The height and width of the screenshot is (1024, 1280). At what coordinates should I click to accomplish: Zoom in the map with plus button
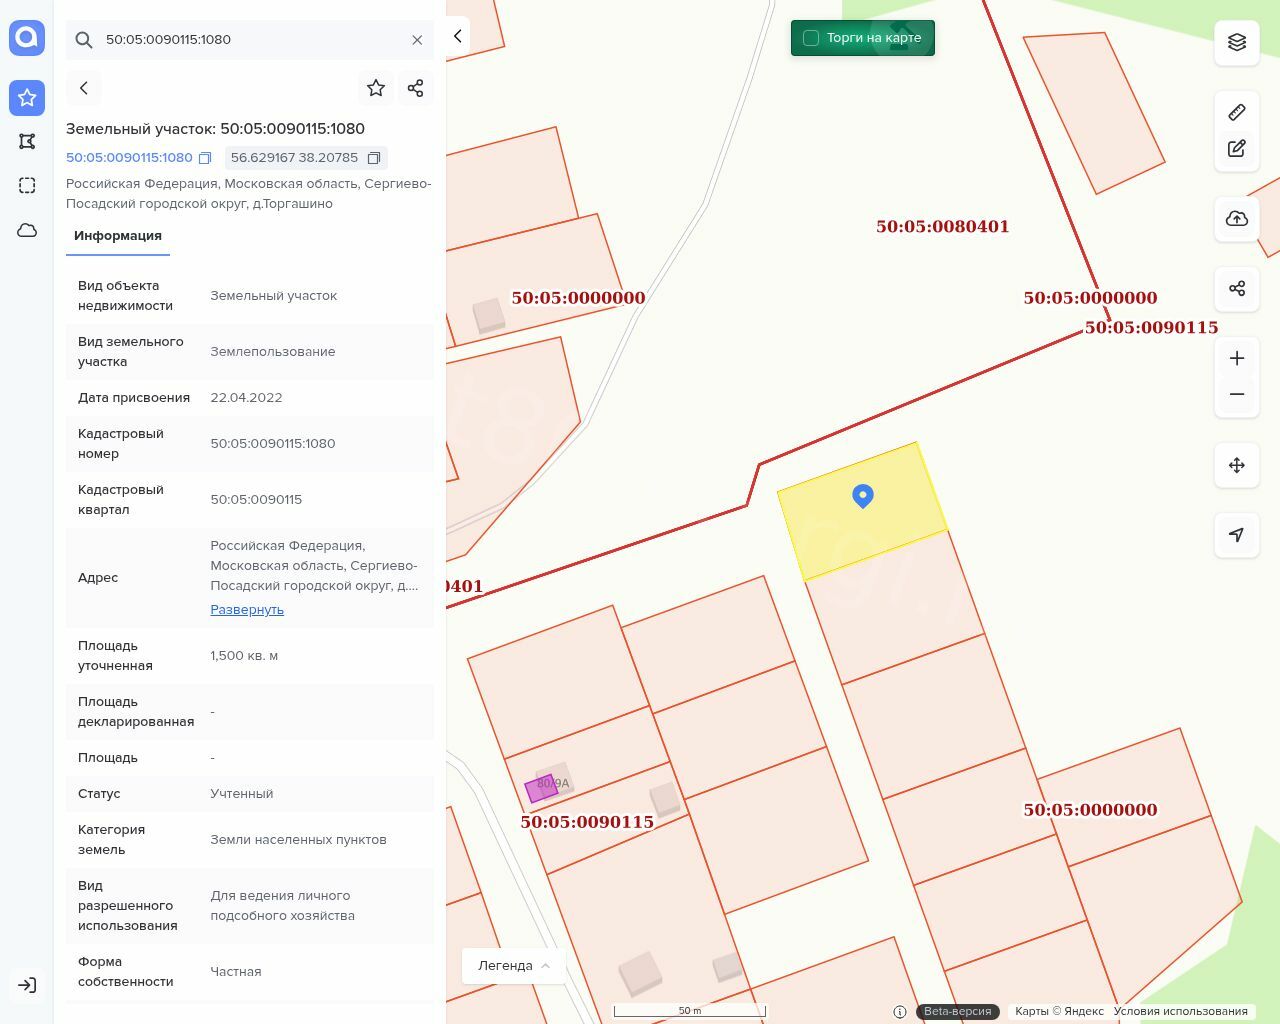point(1237,358)
